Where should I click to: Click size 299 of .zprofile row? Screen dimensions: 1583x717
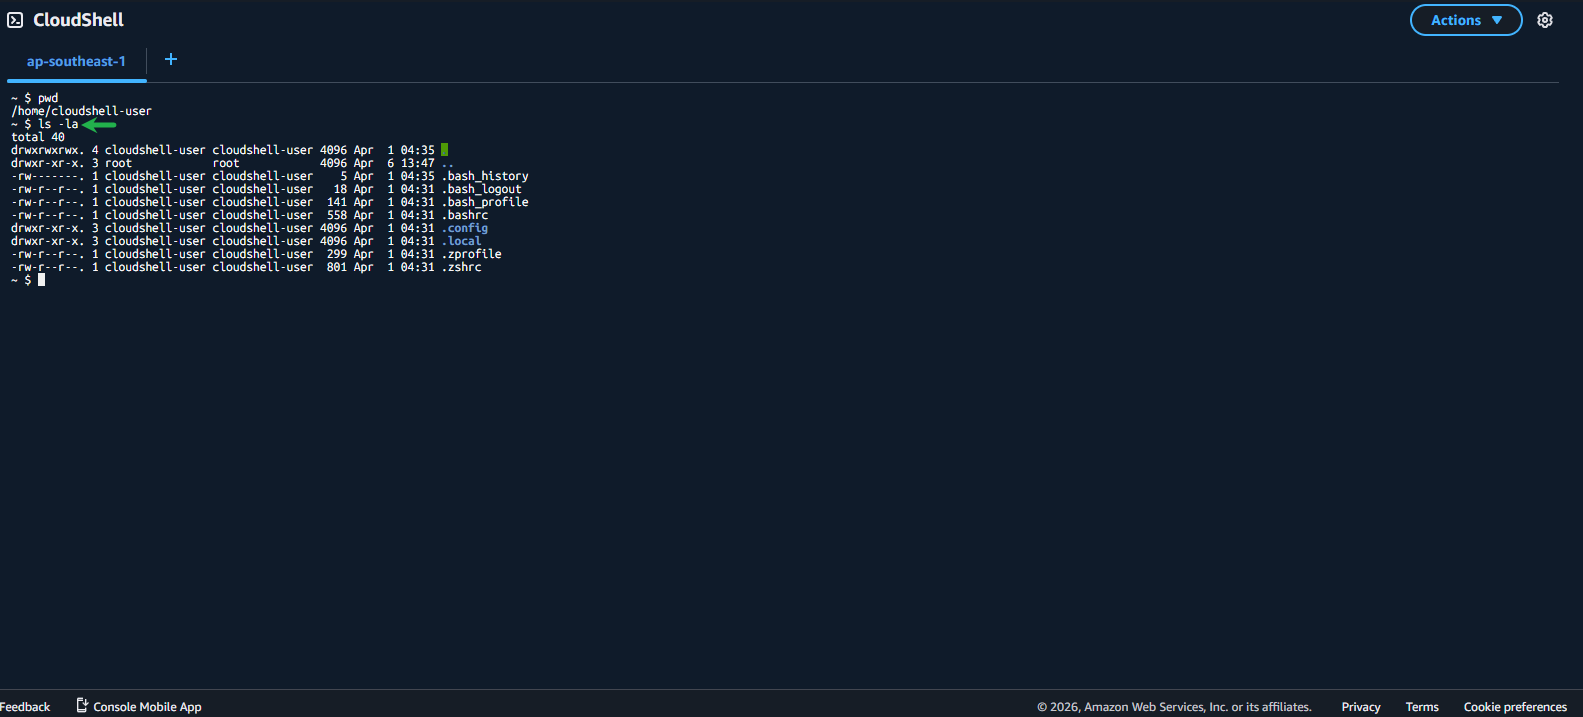tap(337, 254)
